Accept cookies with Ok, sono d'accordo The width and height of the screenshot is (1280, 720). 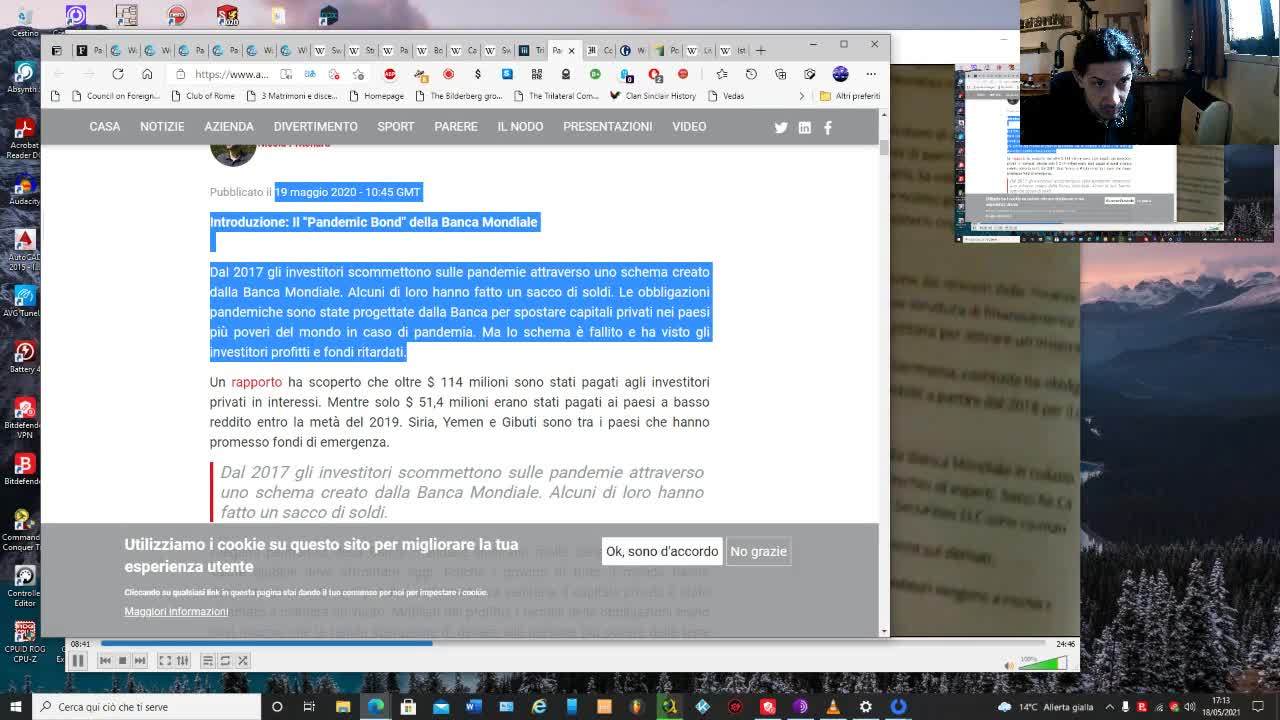pos(662,551)
